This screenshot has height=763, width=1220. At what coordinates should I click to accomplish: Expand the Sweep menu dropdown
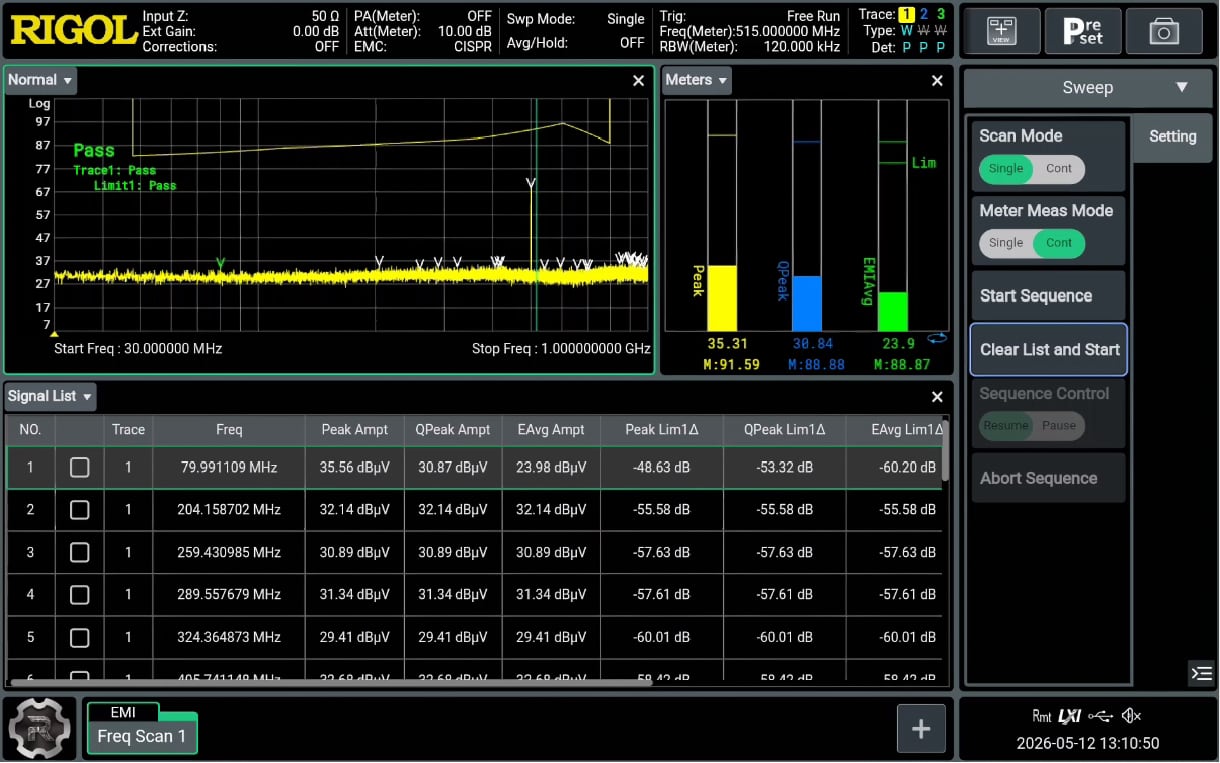tap(1088, 88)
